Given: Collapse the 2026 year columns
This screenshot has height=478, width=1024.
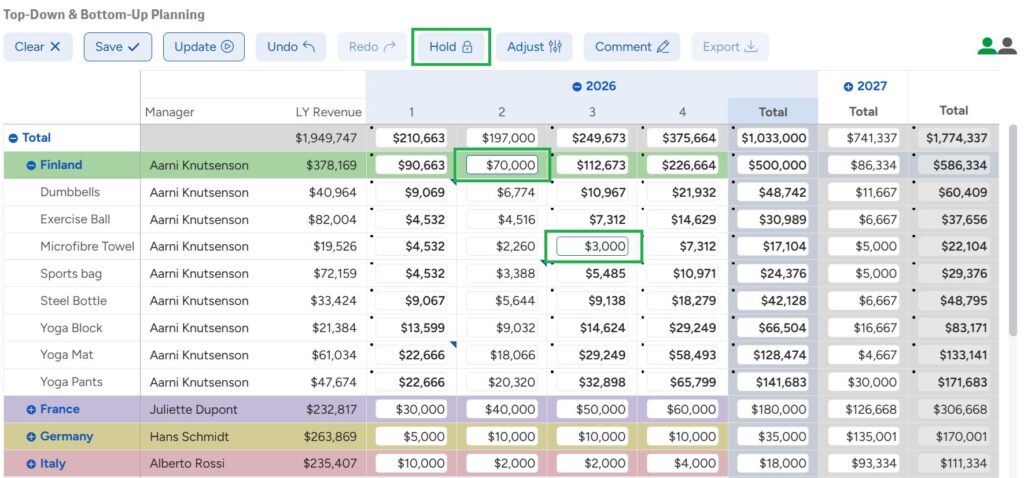Looking at the screenshot, I should coord(577,86).
